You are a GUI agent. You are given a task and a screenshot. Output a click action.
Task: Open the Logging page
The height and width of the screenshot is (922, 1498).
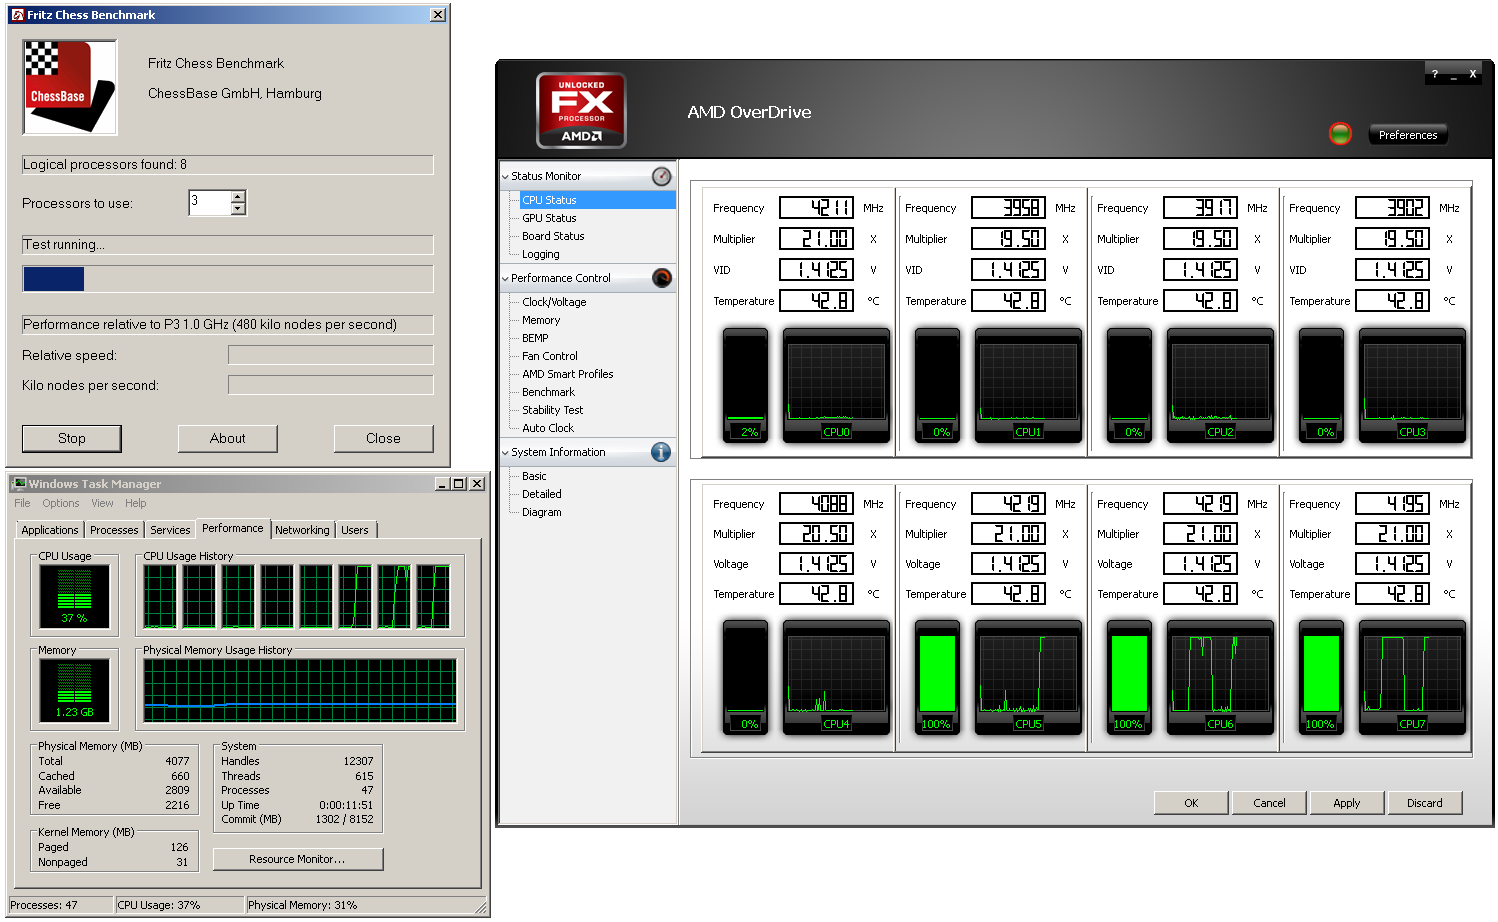click(x=540, y=254)
